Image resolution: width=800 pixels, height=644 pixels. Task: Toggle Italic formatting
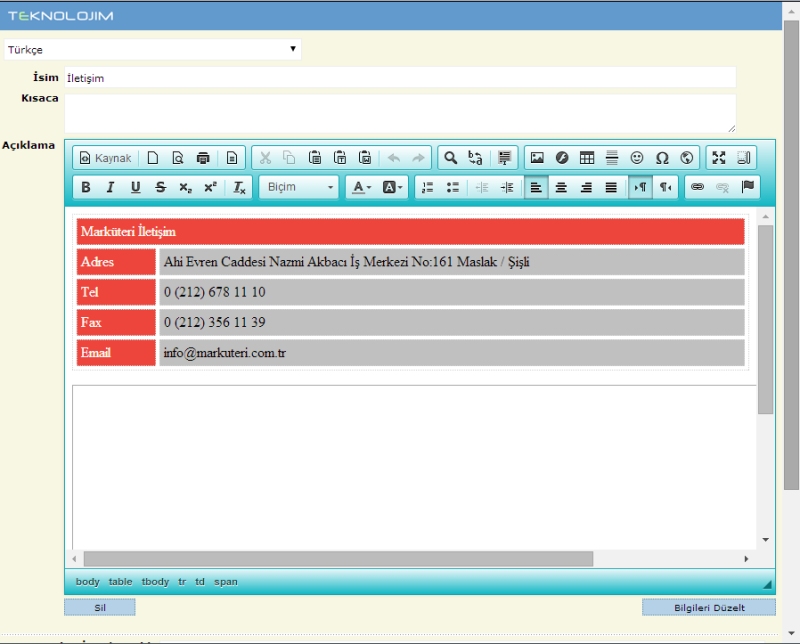click(110, 187)
